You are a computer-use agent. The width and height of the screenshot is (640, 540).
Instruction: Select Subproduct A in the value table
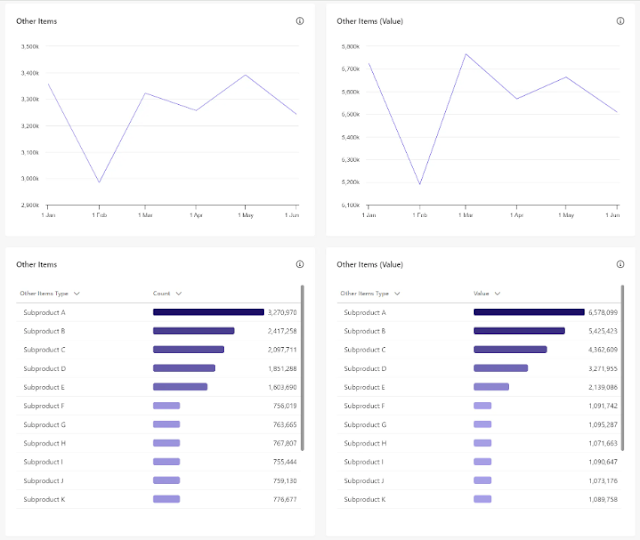click(x=364, y=312)
